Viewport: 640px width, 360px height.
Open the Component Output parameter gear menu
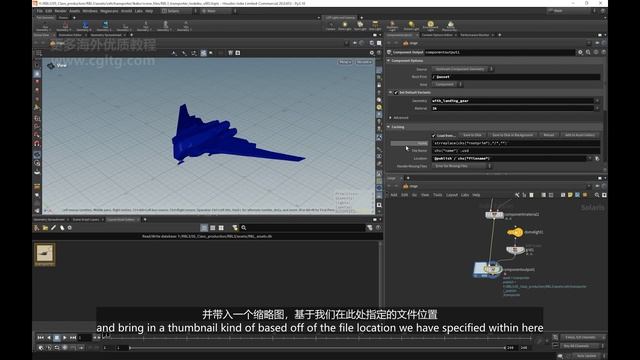pyautogui.click(x=580, y=52)
